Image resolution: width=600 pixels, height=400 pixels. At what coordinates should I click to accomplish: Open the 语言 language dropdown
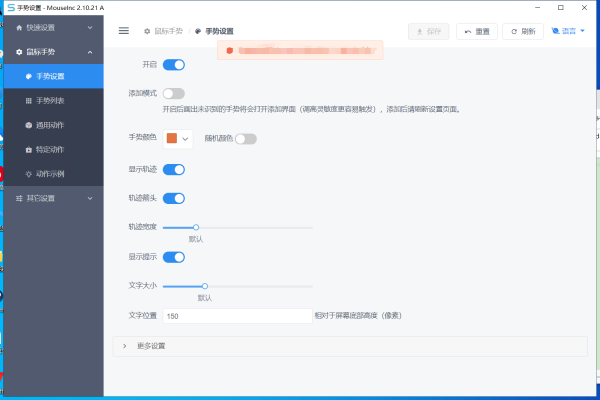click(569, 31)
